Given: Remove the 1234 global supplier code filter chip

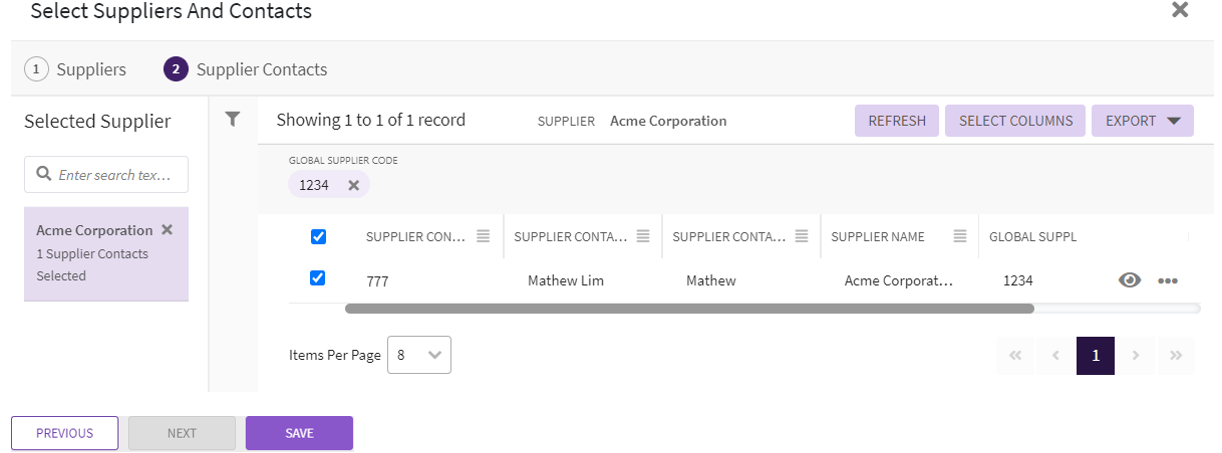Looking at the screenshot, I should [353, 185].
